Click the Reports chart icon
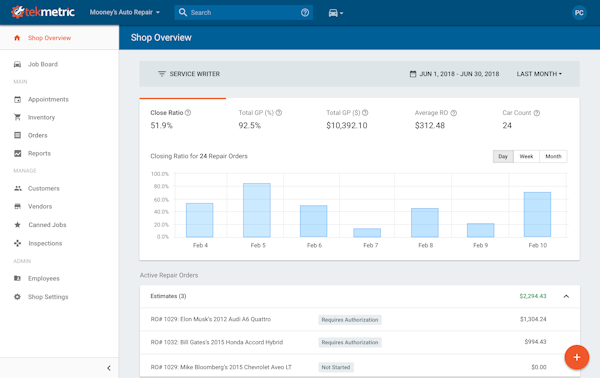The height and width of the screenshot is (378, 600). 17,153
